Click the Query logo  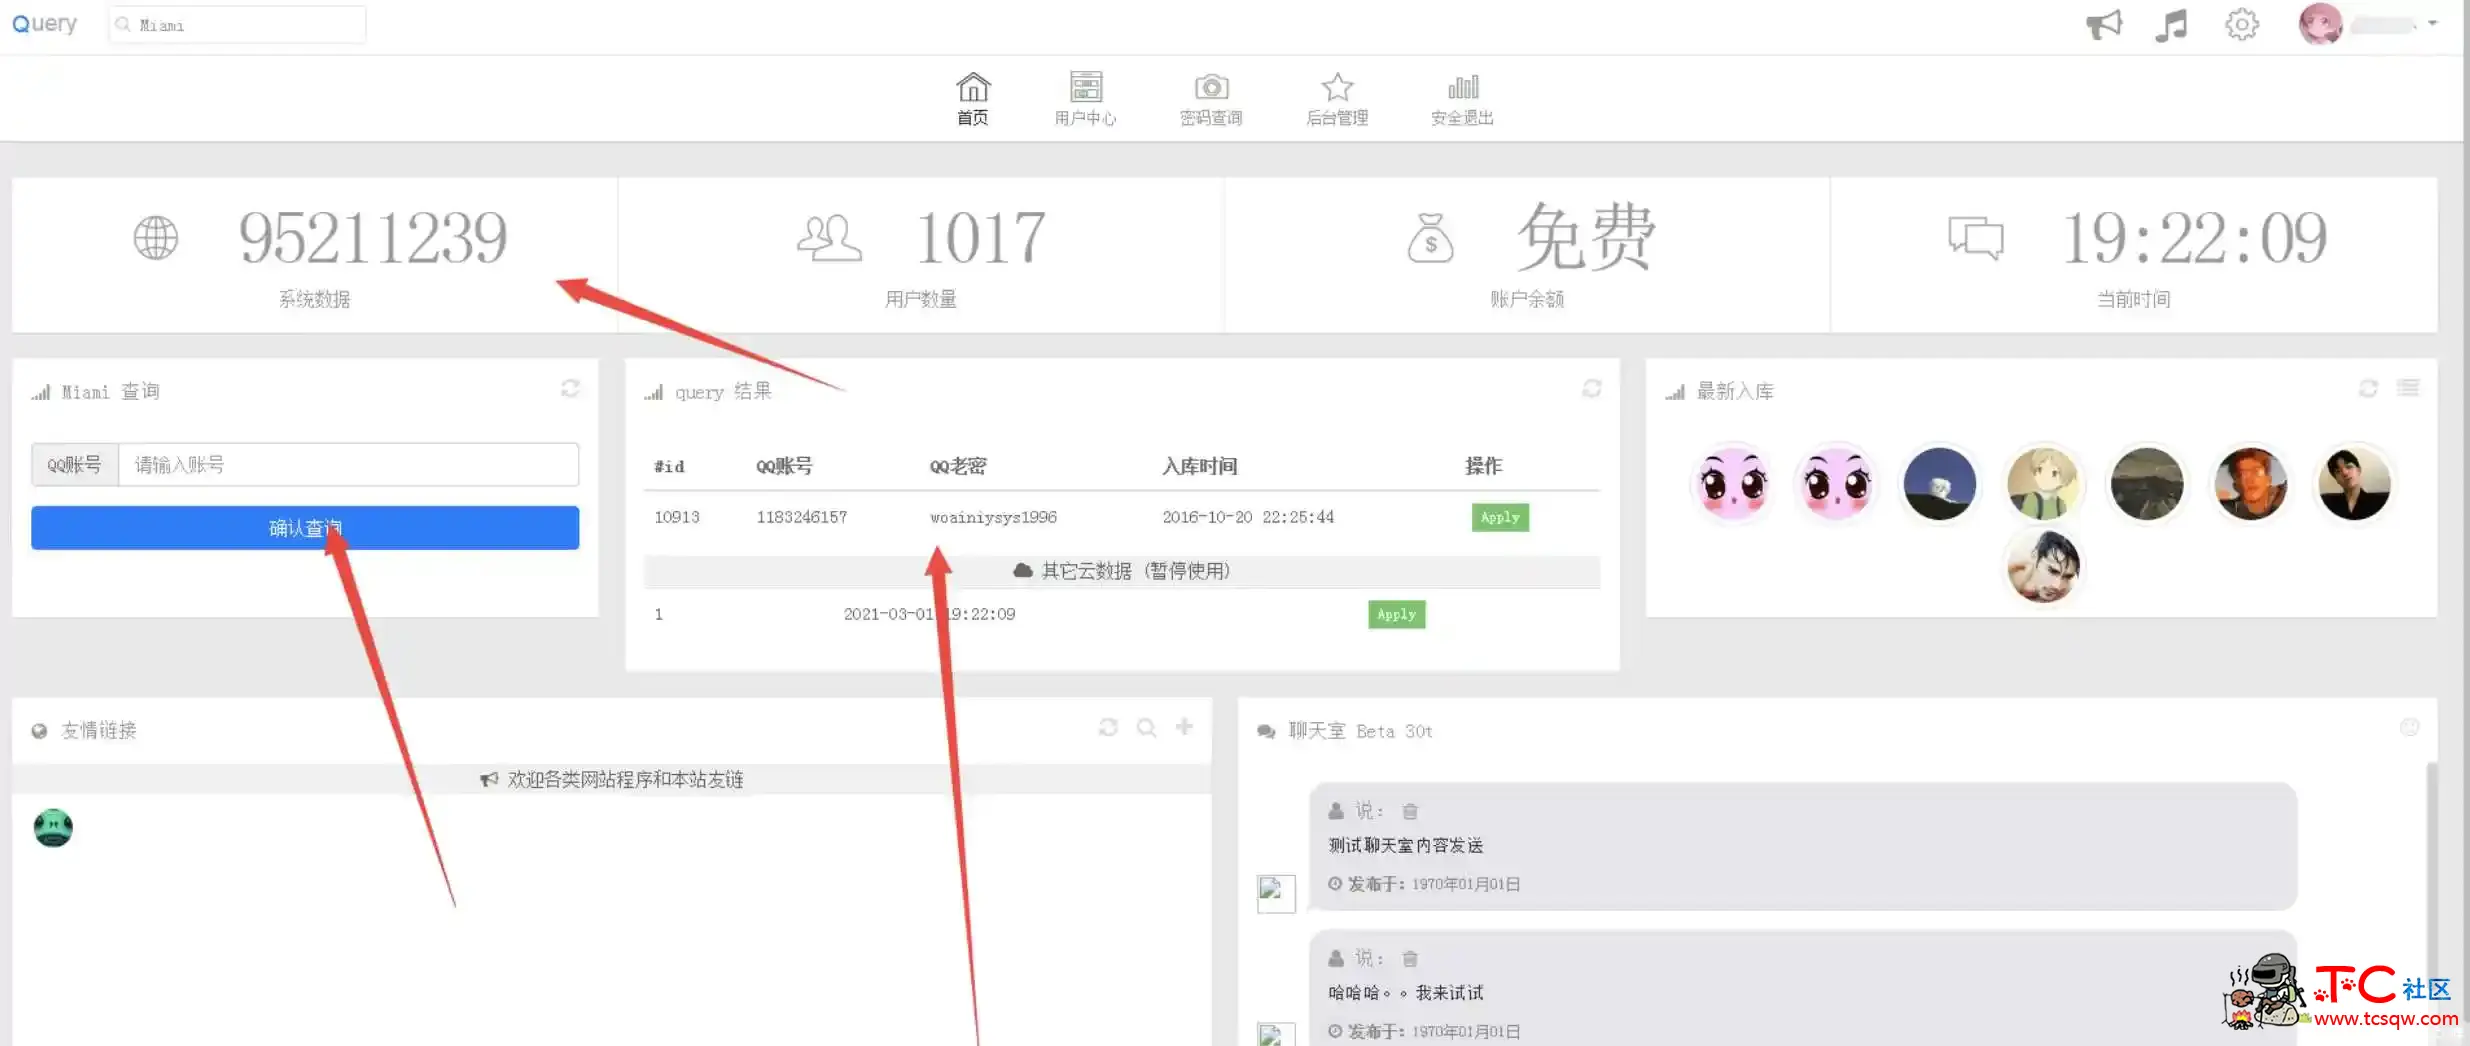[x=44, y=23]
